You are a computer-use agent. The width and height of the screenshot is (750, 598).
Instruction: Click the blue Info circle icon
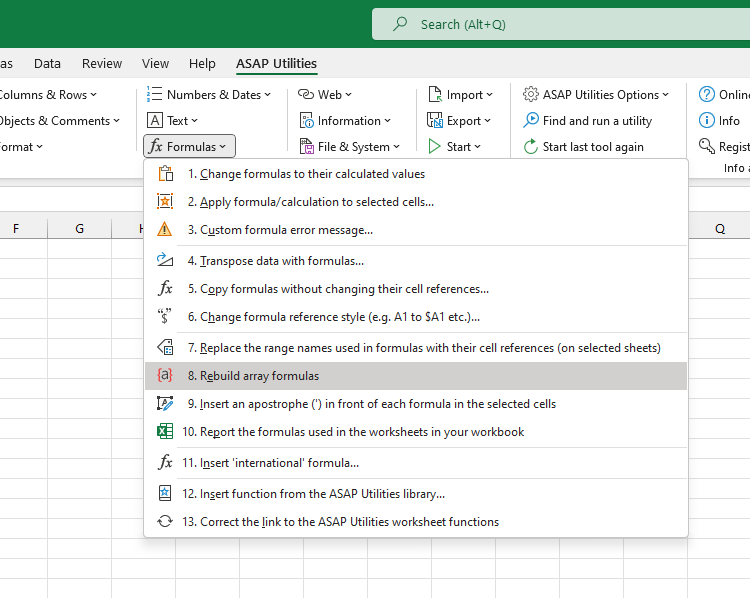coord(706,120)
